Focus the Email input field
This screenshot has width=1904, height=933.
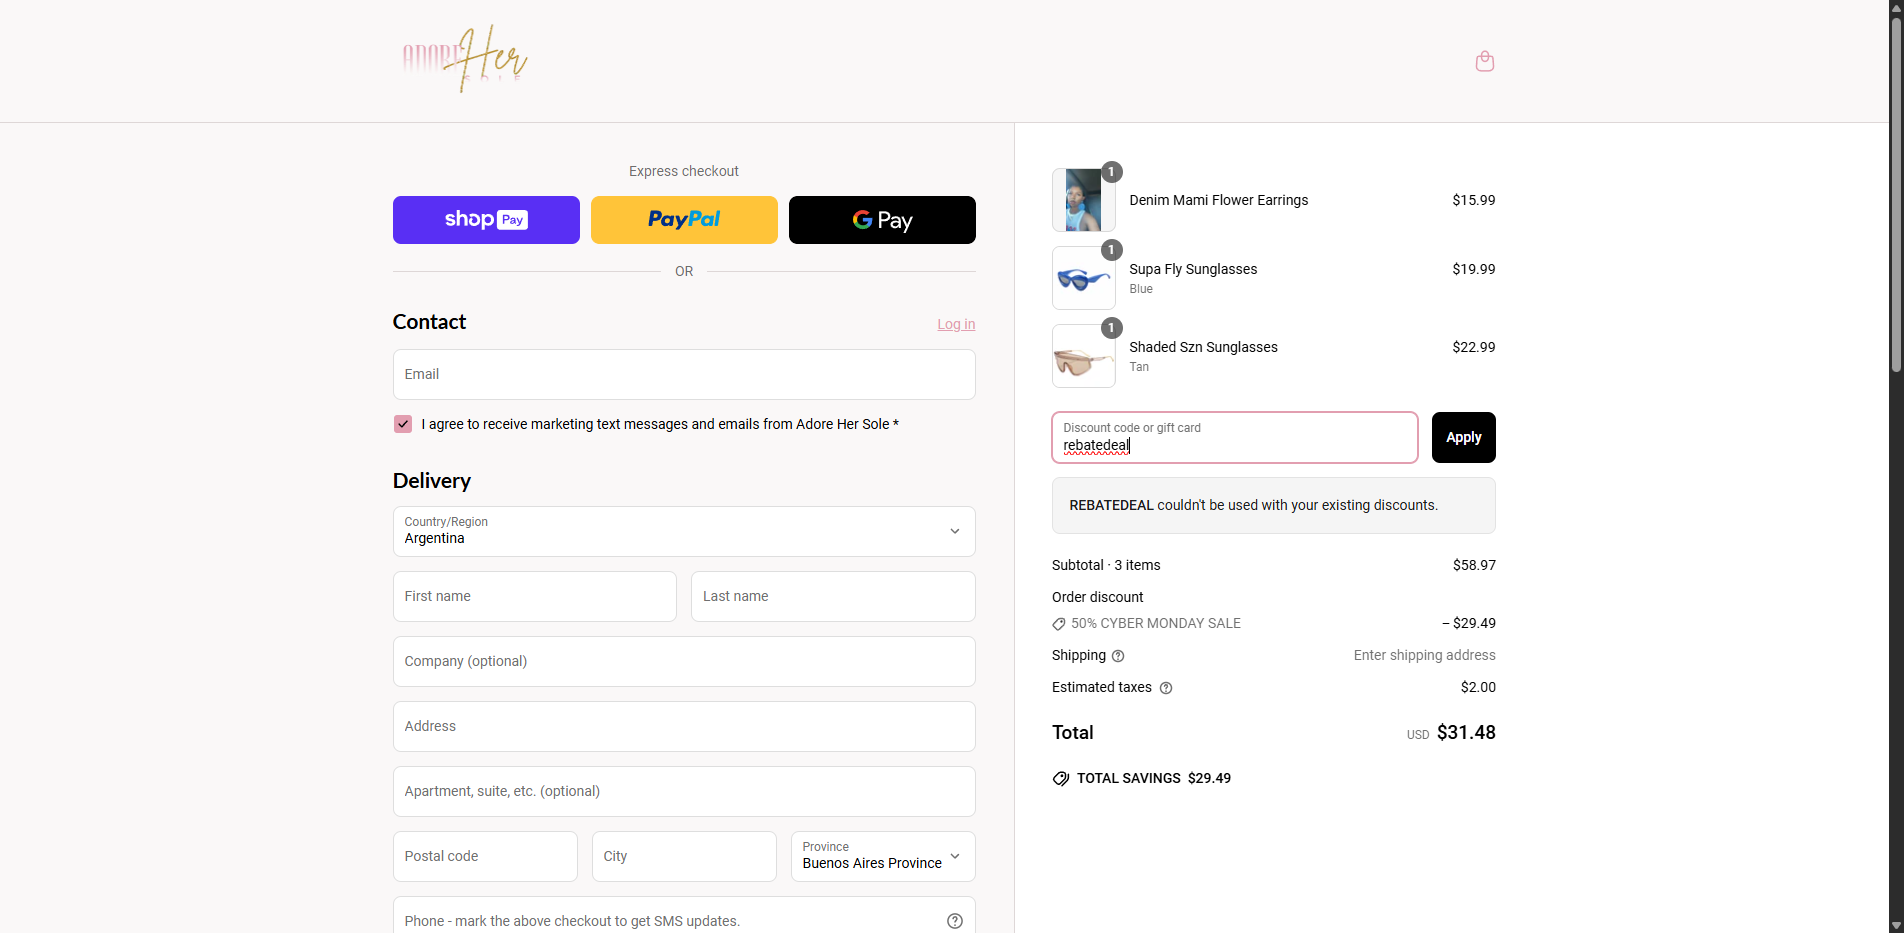(x=684, y=374)
